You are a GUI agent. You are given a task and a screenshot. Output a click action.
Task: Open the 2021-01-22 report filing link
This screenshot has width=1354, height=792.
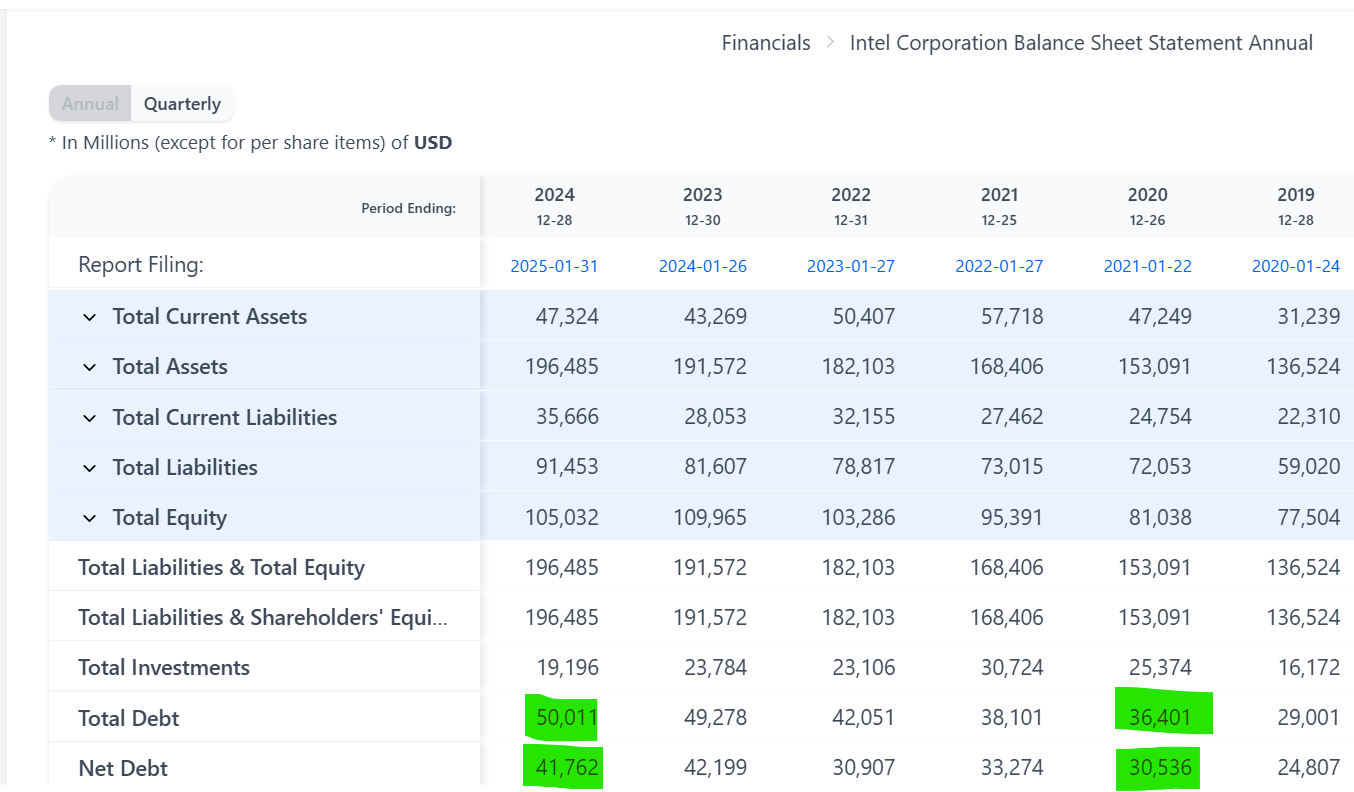tap(1147, 266)
